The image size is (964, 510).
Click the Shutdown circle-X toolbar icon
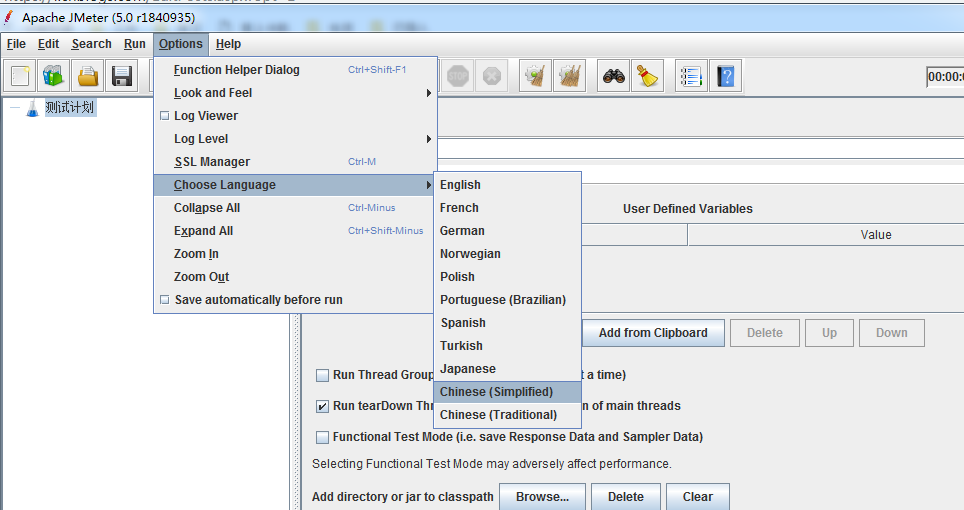(x=491, y=76)
